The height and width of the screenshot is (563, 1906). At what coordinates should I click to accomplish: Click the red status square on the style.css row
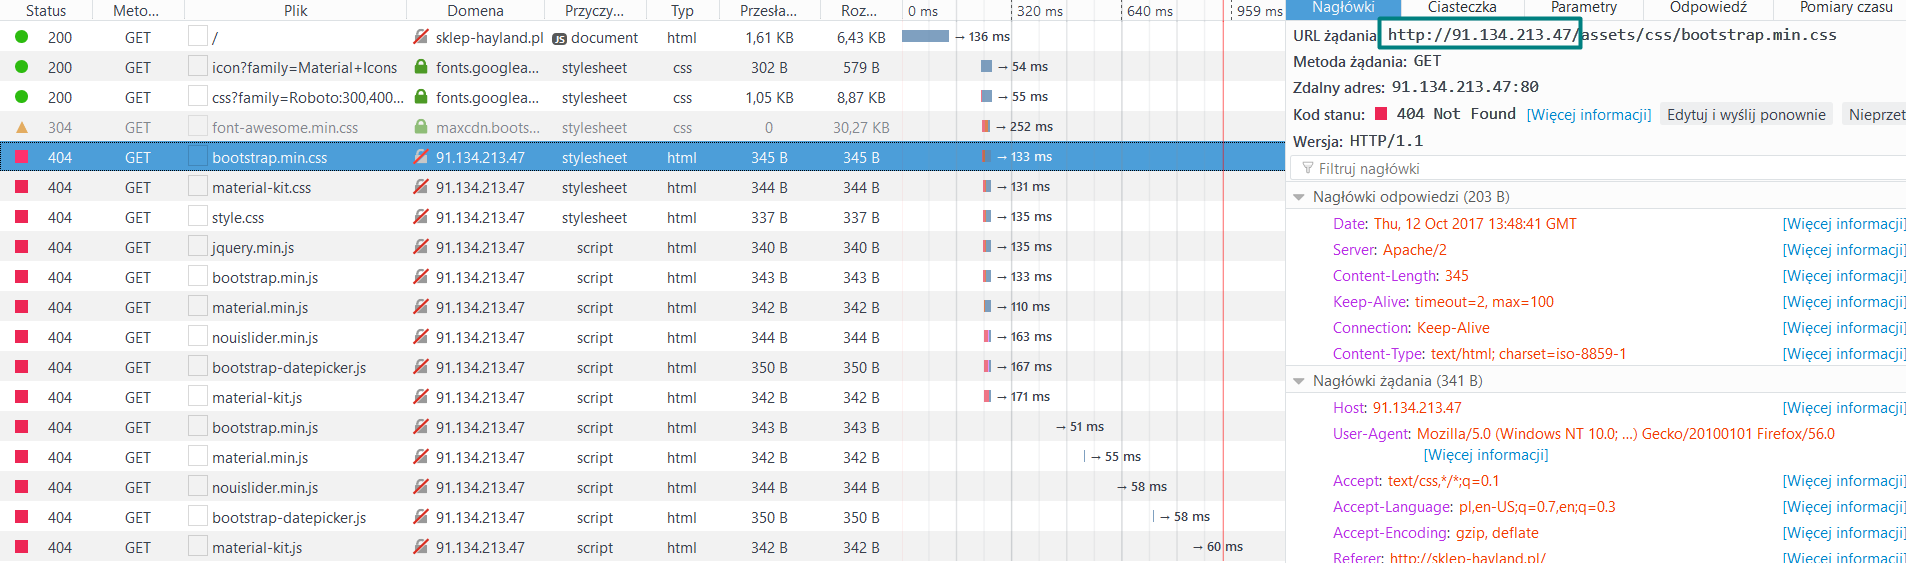tap(21, 217)
